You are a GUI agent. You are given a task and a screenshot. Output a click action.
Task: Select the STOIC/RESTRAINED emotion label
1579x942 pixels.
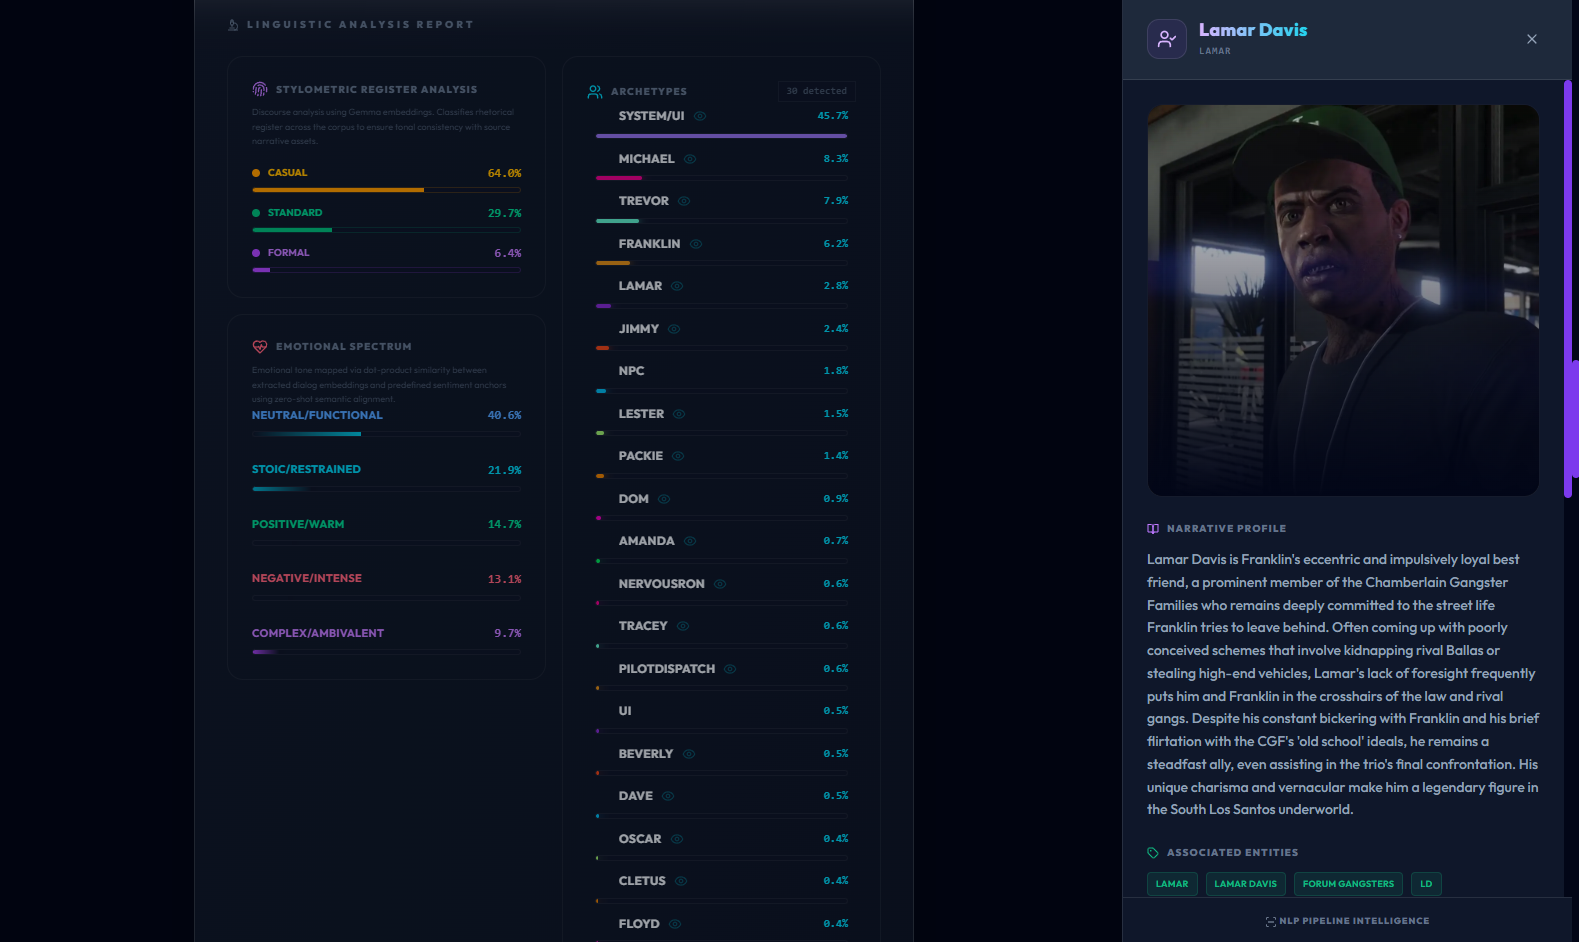pos(306,469)
